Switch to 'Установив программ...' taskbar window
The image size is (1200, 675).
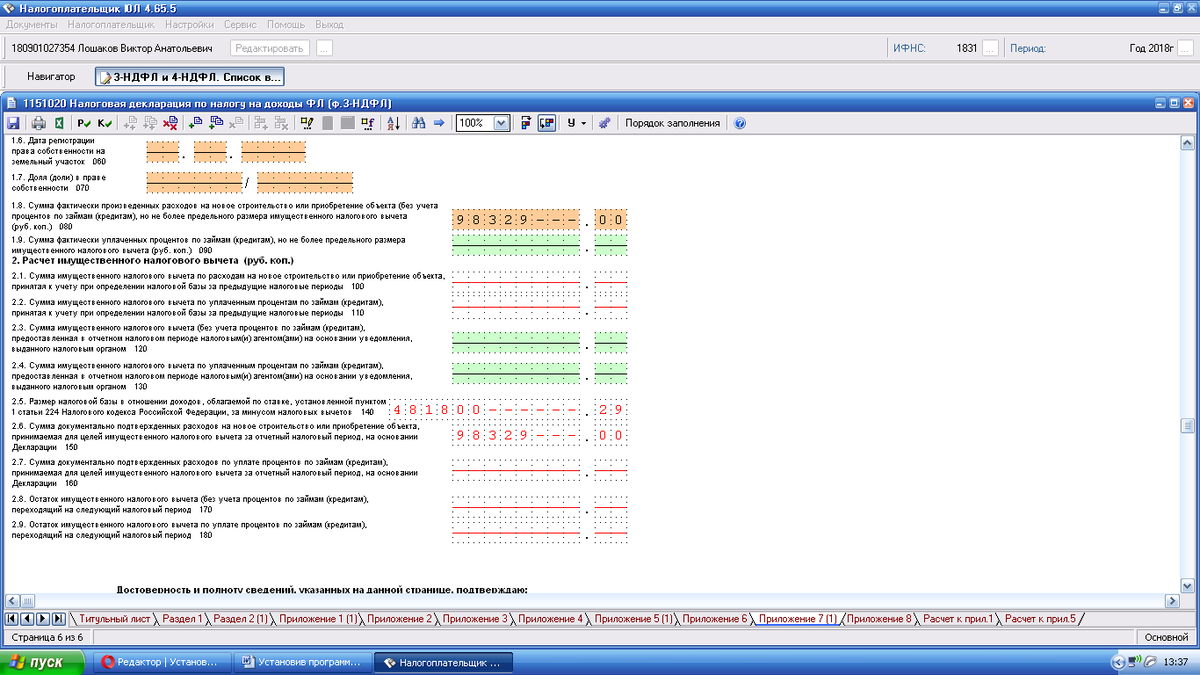pos(301,662)
